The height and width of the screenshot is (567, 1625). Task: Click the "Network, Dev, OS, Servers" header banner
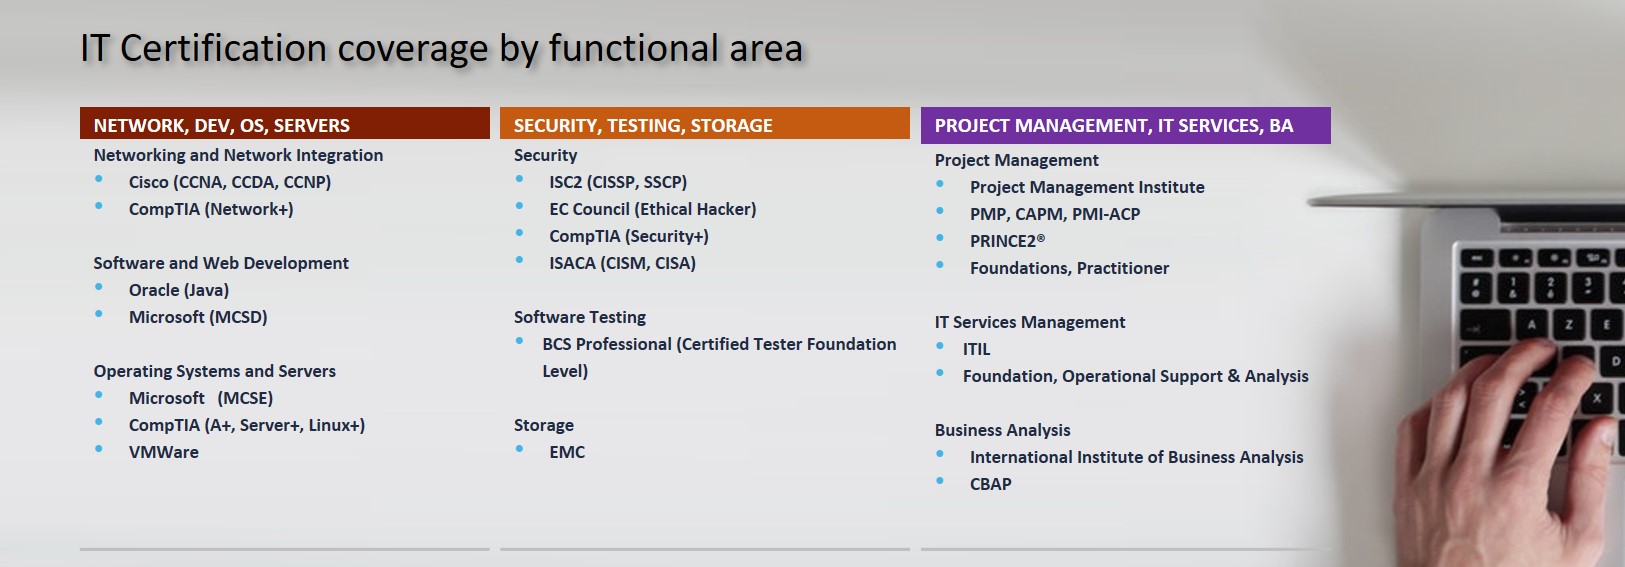click(x=284, y=124)
